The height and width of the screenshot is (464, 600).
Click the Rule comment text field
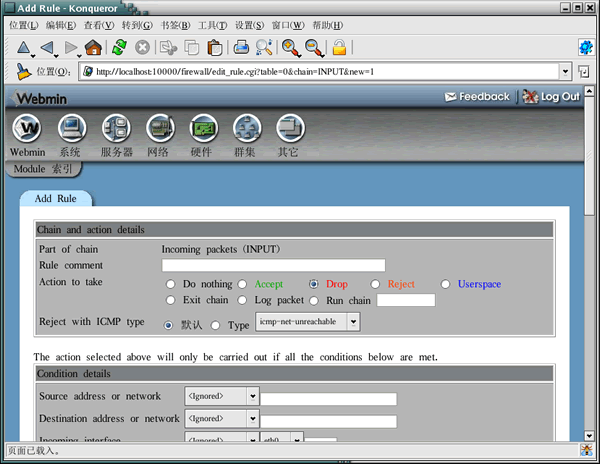tap(273, 265)
